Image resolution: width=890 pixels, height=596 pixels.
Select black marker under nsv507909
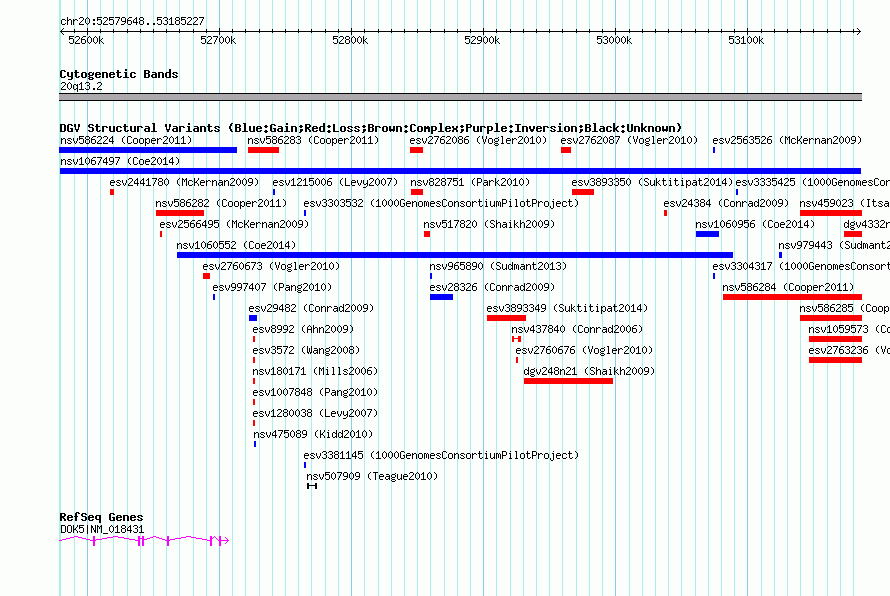pyautogui.click(x=312, y=486)
